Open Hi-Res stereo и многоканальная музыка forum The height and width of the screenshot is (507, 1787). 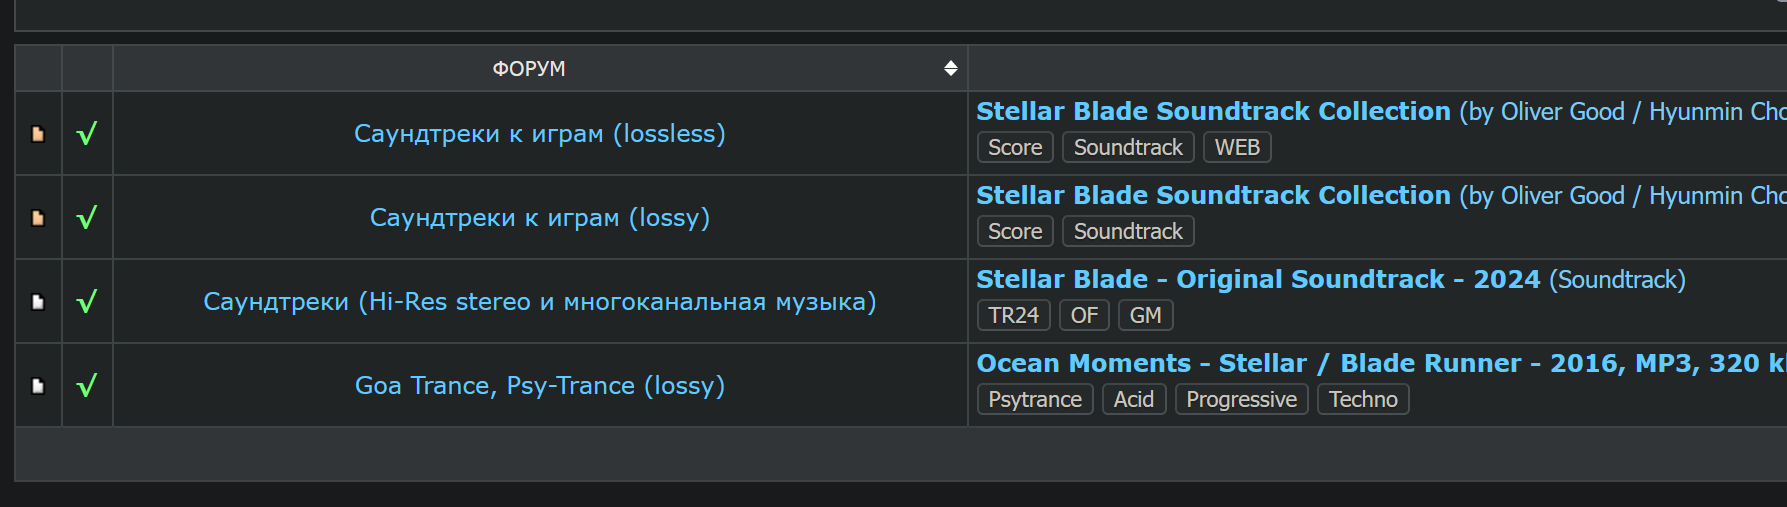point(540,302)
